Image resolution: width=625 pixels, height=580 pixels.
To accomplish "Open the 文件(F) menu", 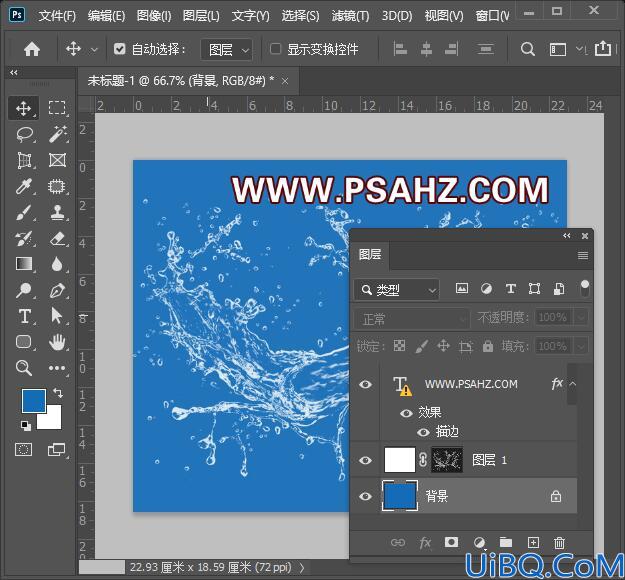I will [x=57, y=16].
